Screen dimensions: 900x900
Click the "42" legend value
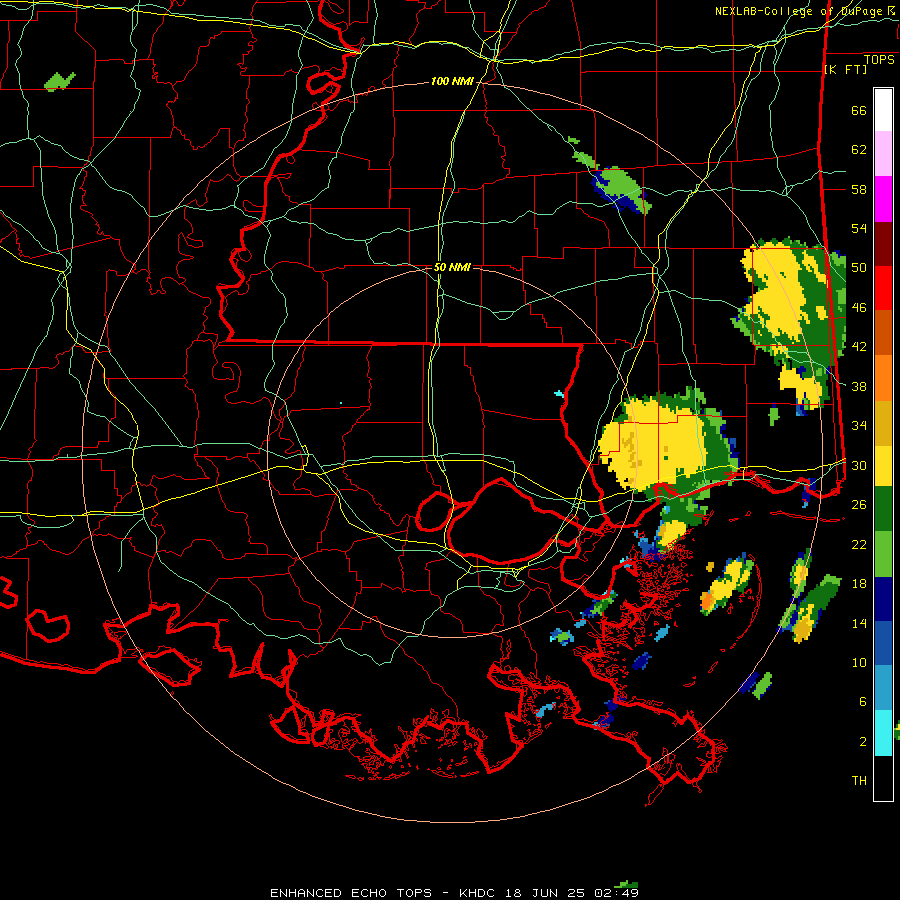[x=859, y=347]
